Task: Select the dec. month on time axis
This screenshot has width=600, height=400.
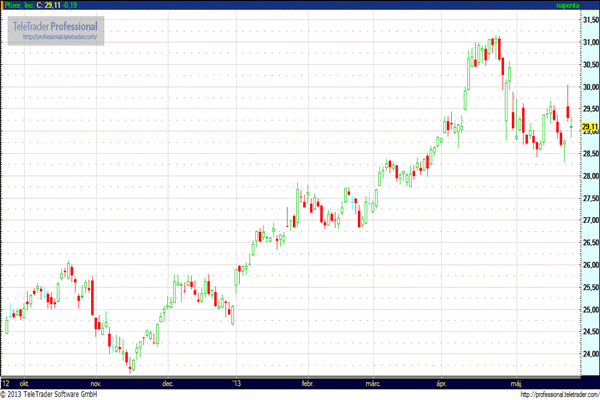Action: [168, 382]
